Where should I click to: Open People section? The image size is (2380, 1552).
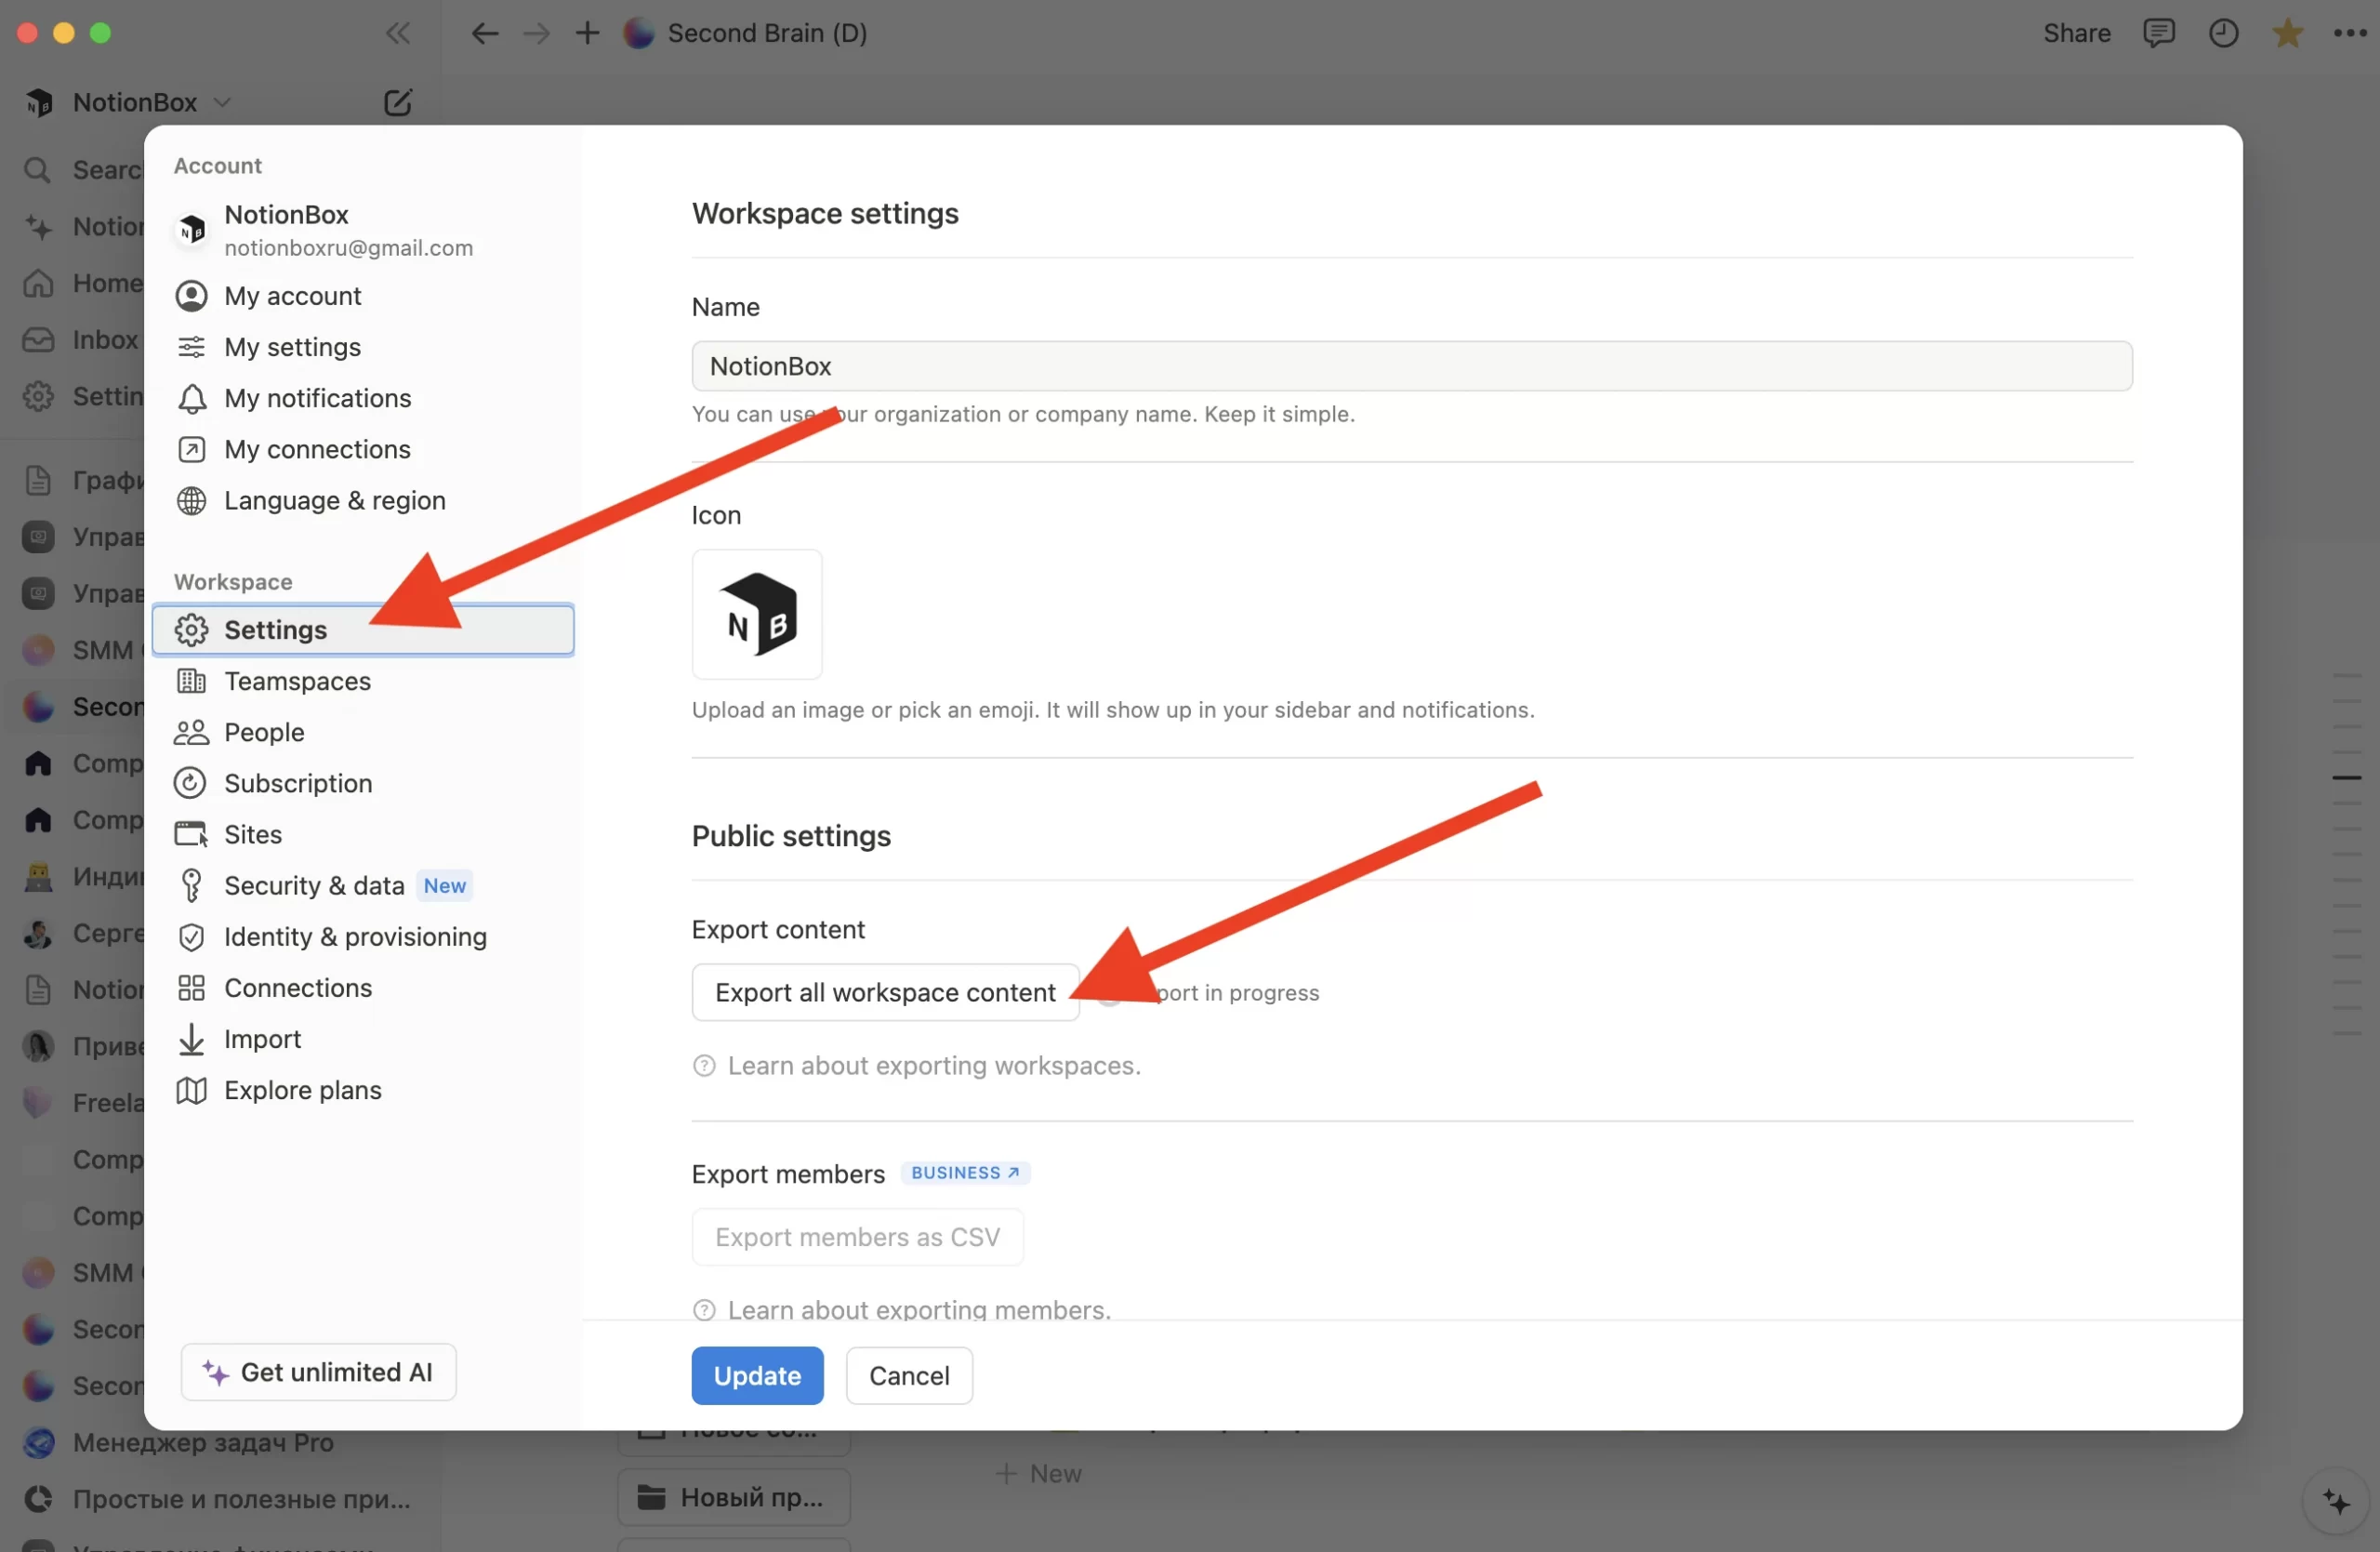[362, 732]
